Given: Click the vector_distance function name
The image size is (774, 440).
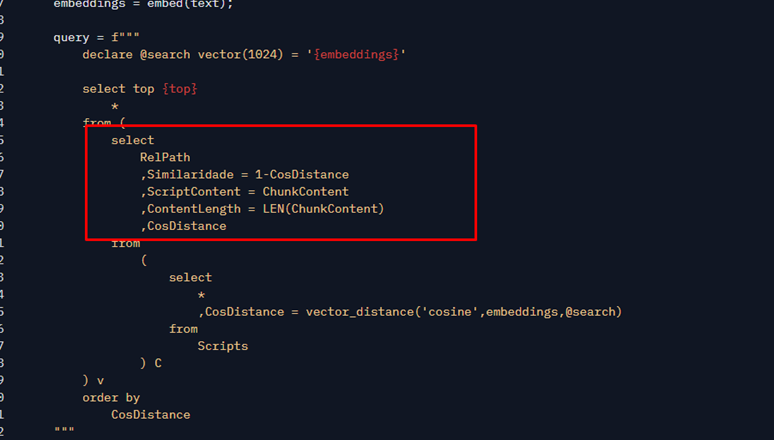Looking at the screenshot, I should coord(352,312).
